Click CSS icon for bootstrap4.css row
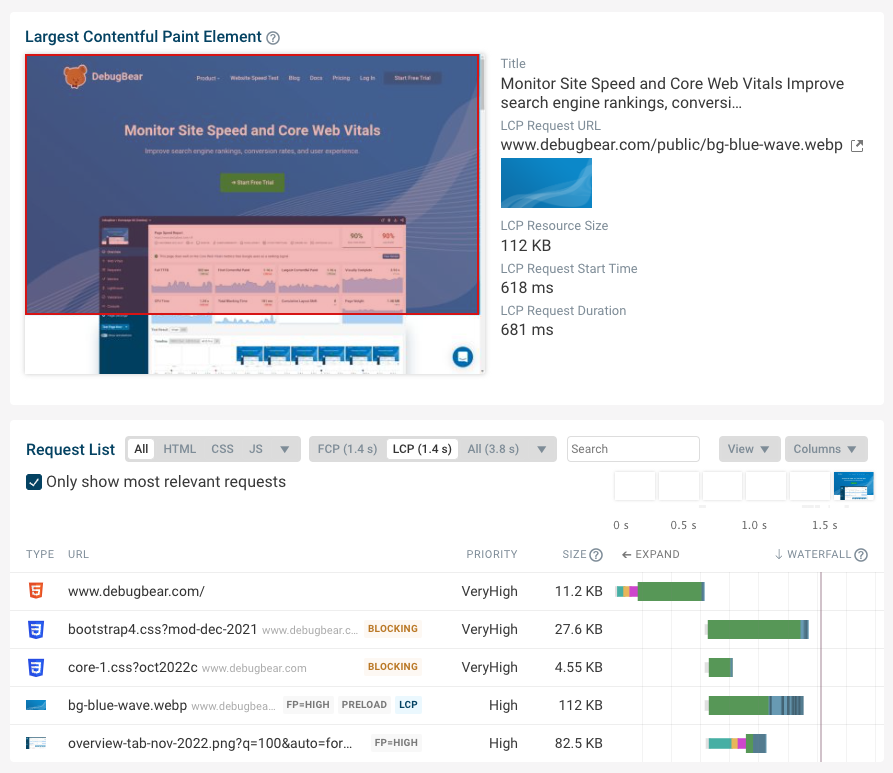This screenshot has height=773, width=893. pos(36,629)
